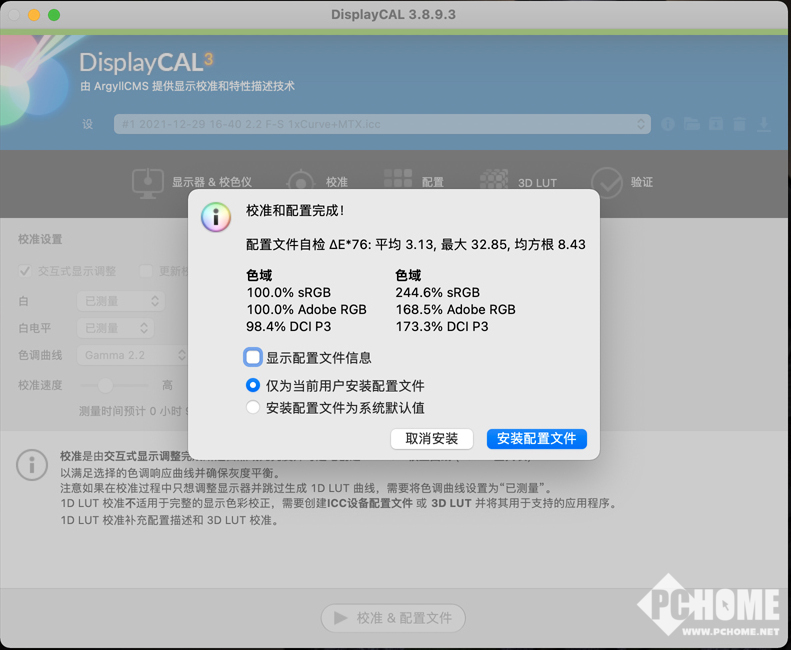Click the 校准 & 配置文件 start button
Viewport: 791px width, 650px height.
pos(393,618)
